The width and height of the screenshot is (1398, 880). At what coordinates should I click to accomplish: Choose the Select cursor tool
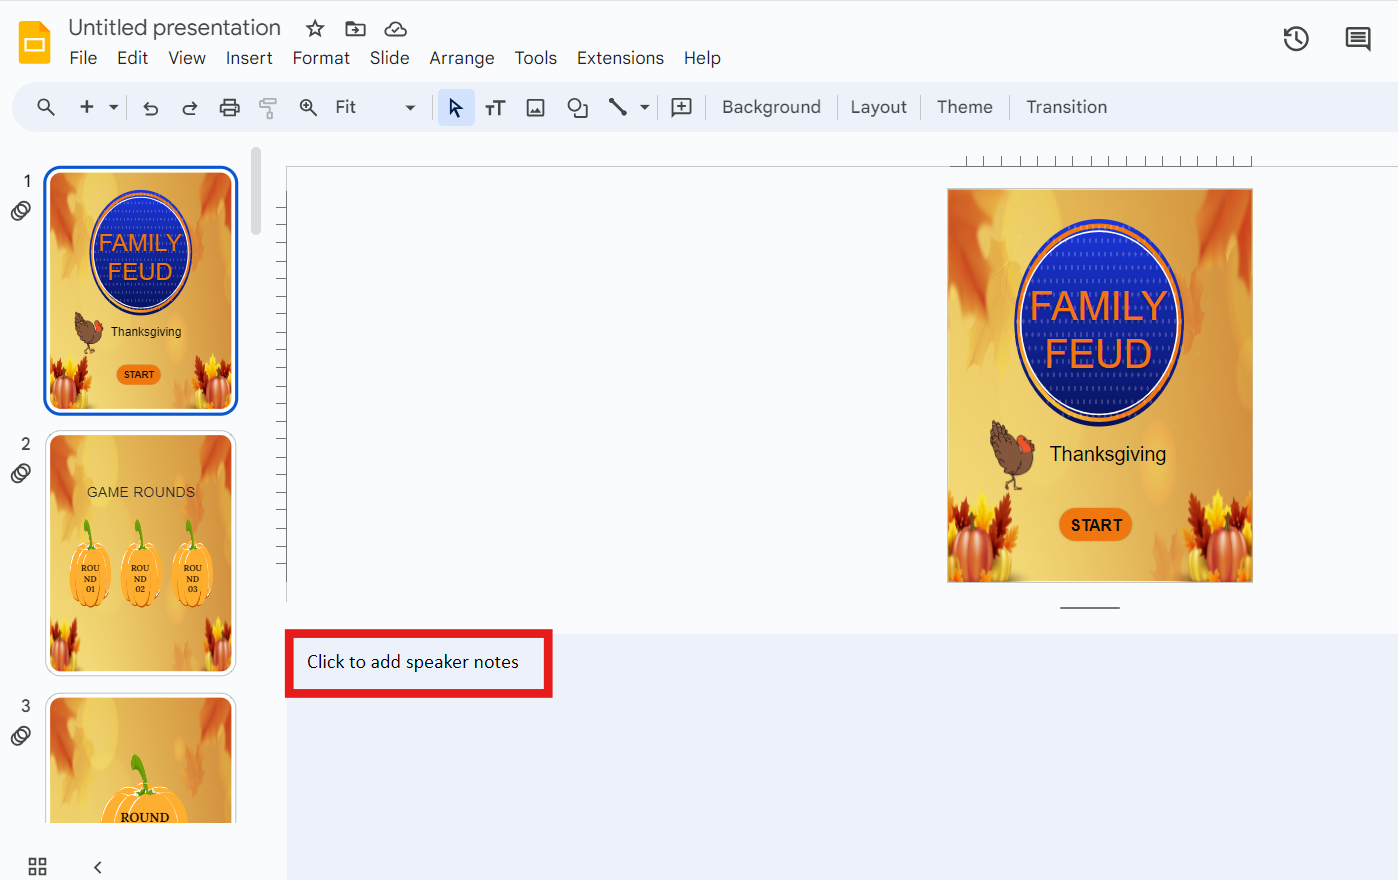pyautogui.click(x=456, y=107)
